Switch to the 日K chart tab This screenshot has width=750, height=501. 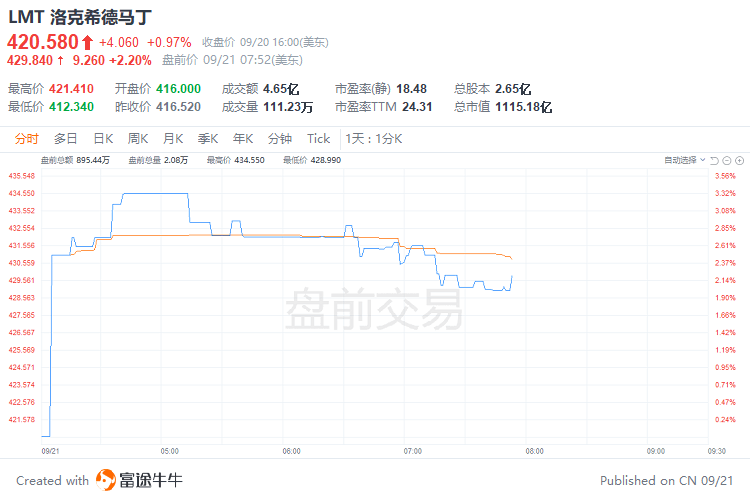tap(103, 139)
